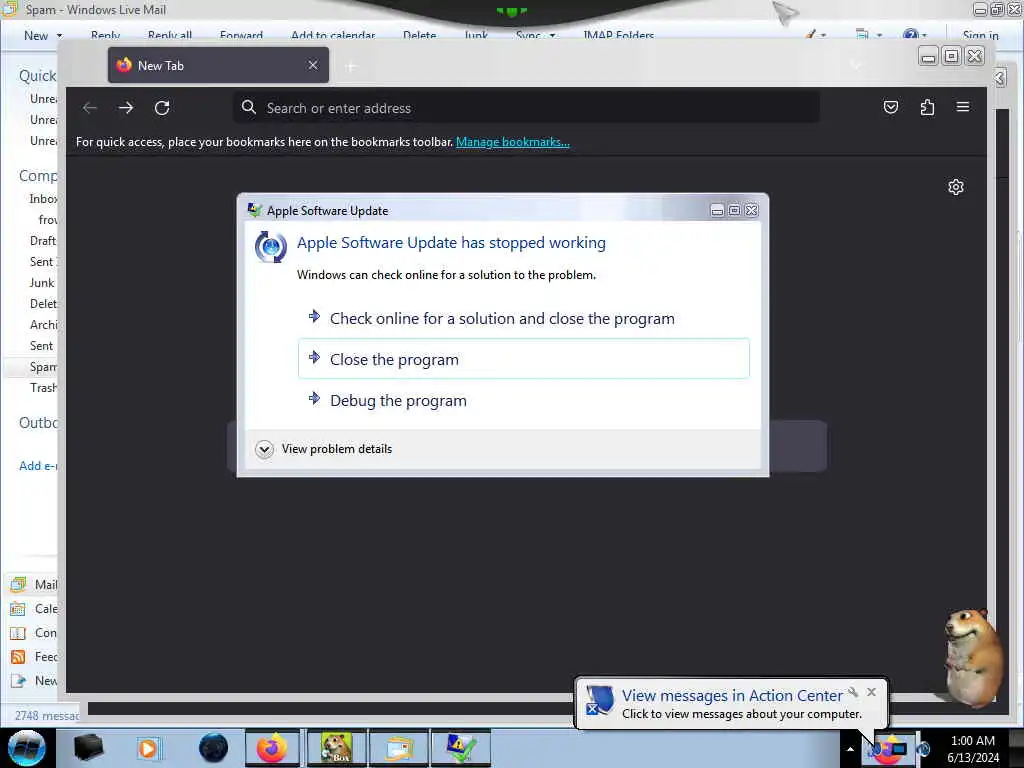Show hidden tray icons arrow
Image resolution: width=1024 pixels, height=768 pixels.
850,748
